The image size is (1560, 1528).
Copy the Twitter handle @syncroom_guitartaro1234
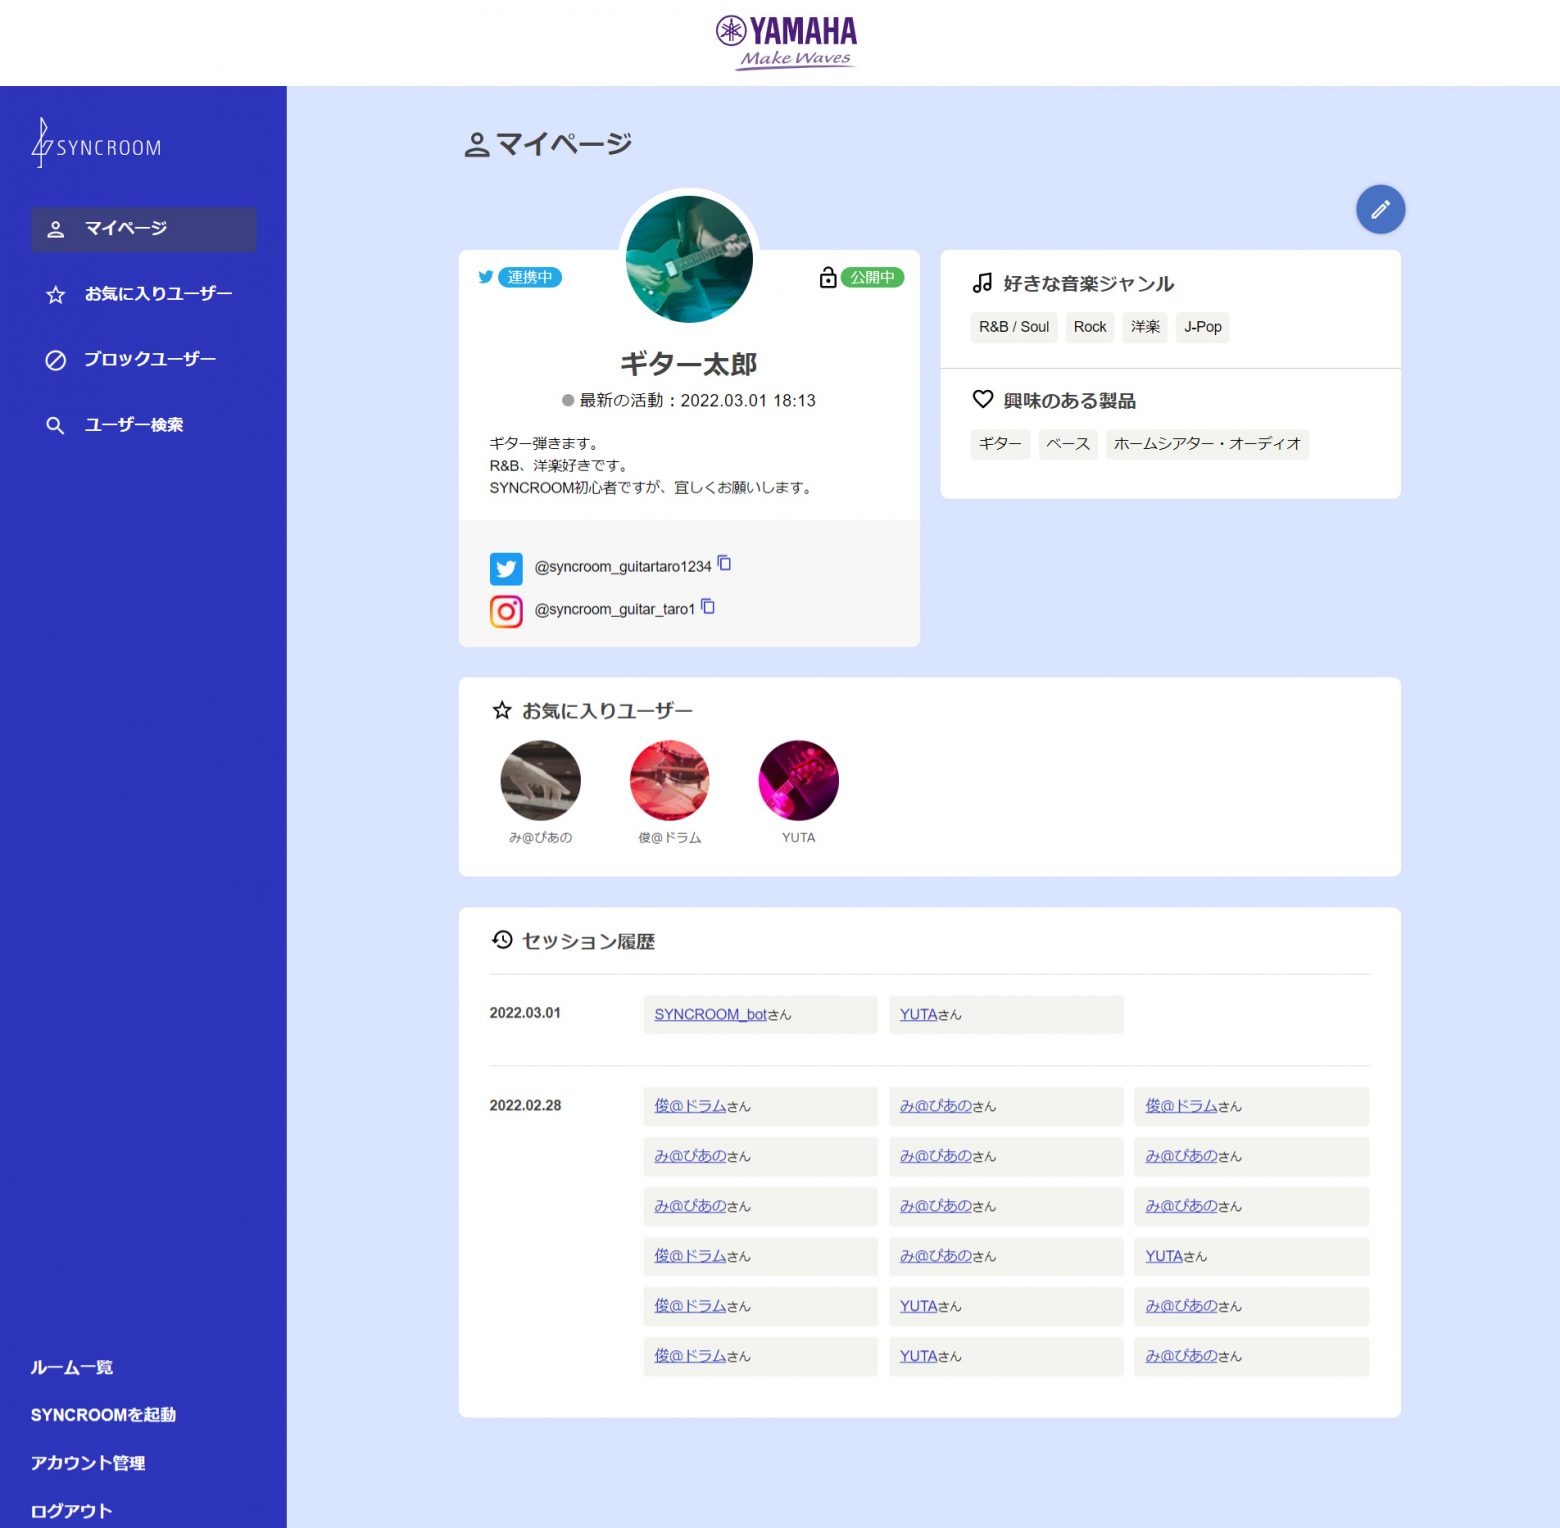tap(725, 564)
